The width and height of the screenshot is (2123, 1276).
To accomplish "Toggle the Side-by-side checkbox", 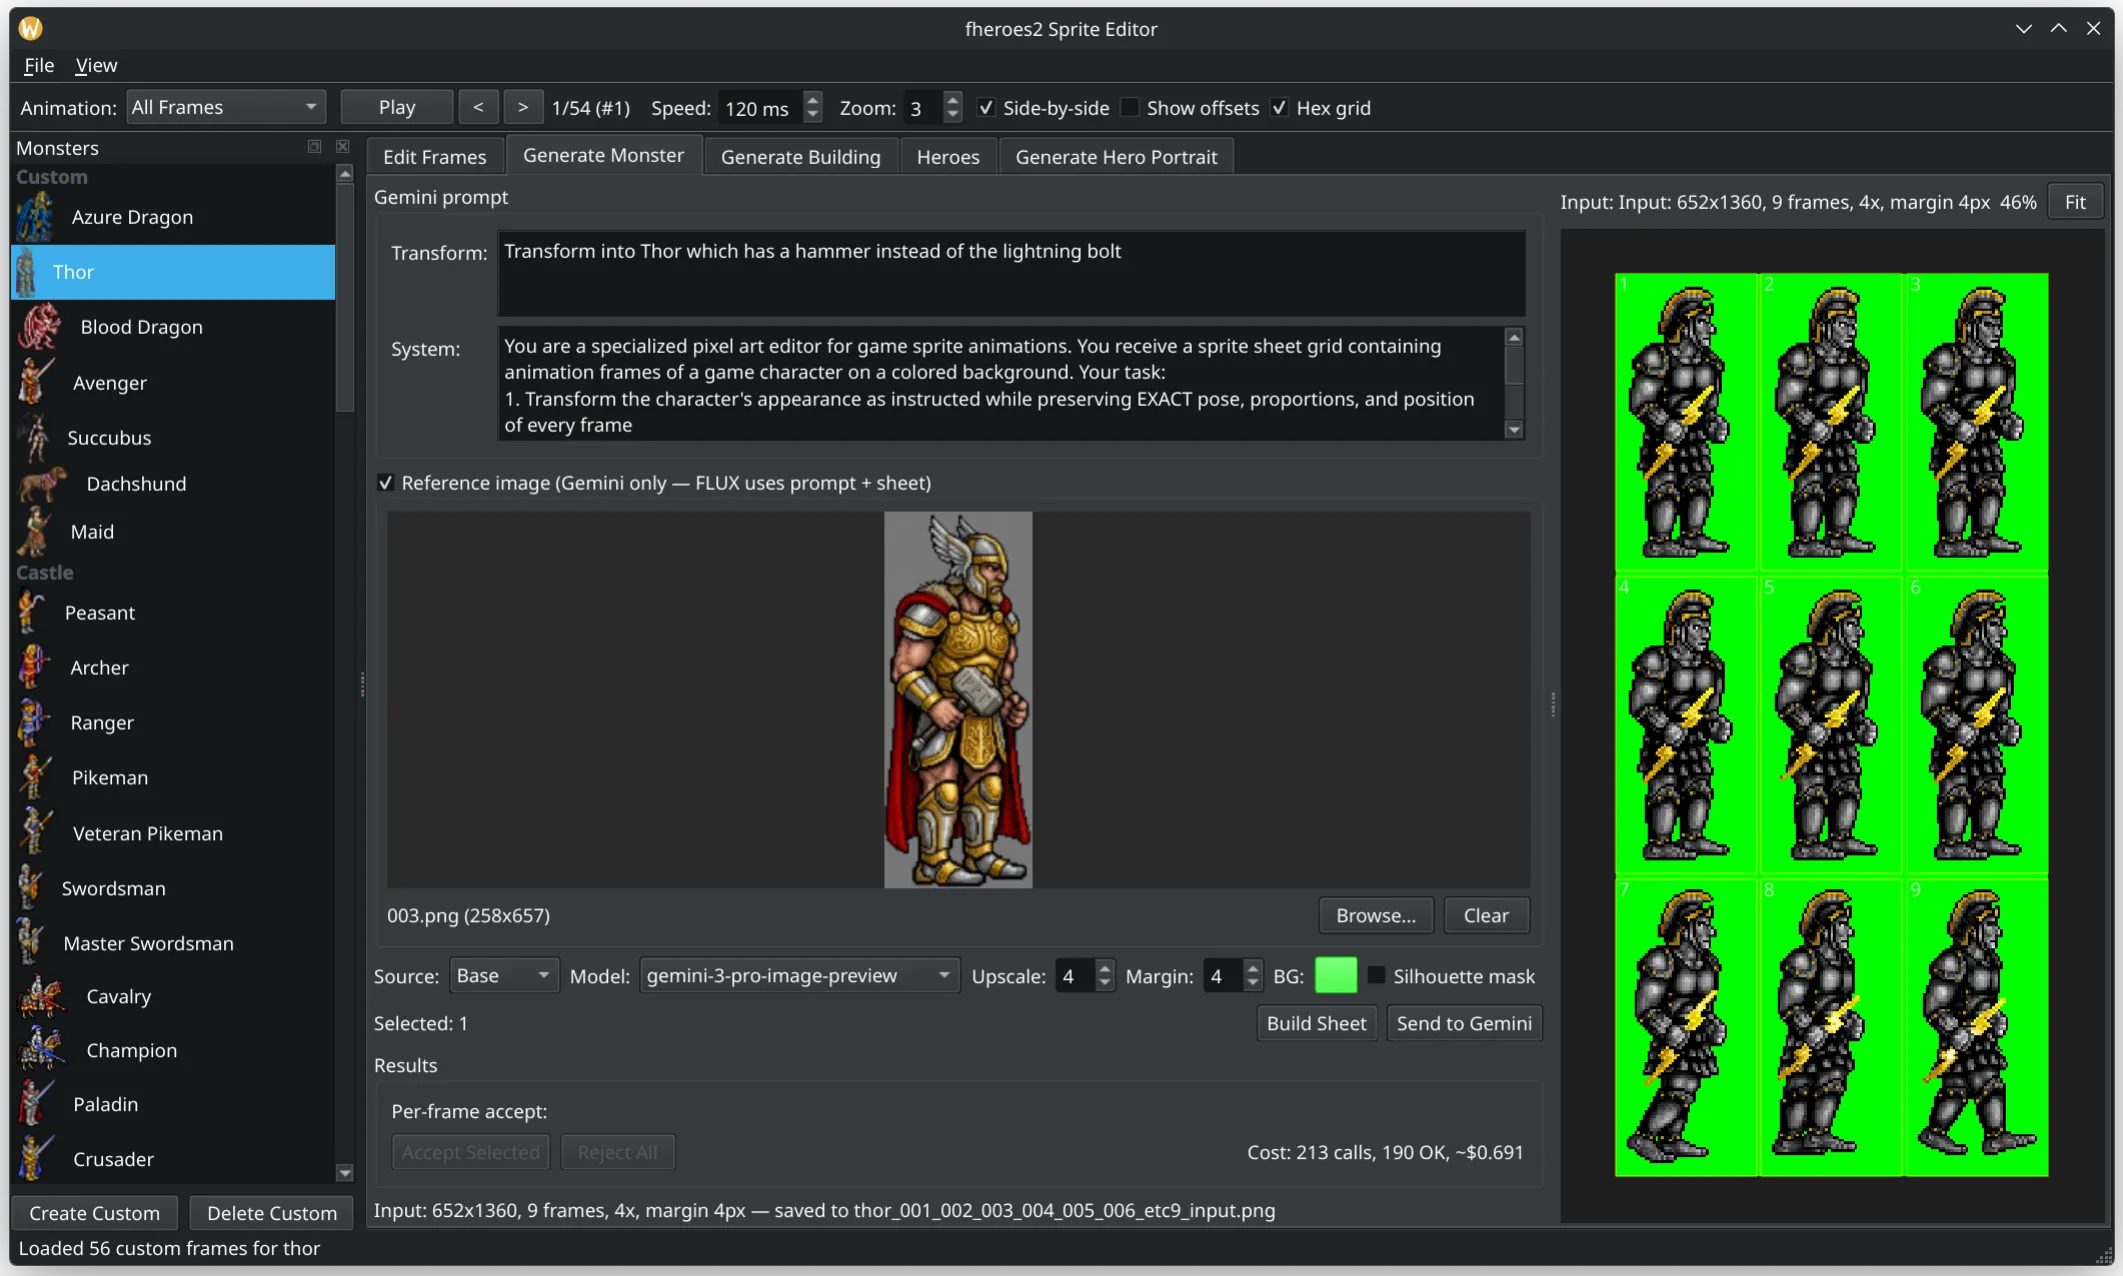I will click(986, 107).
